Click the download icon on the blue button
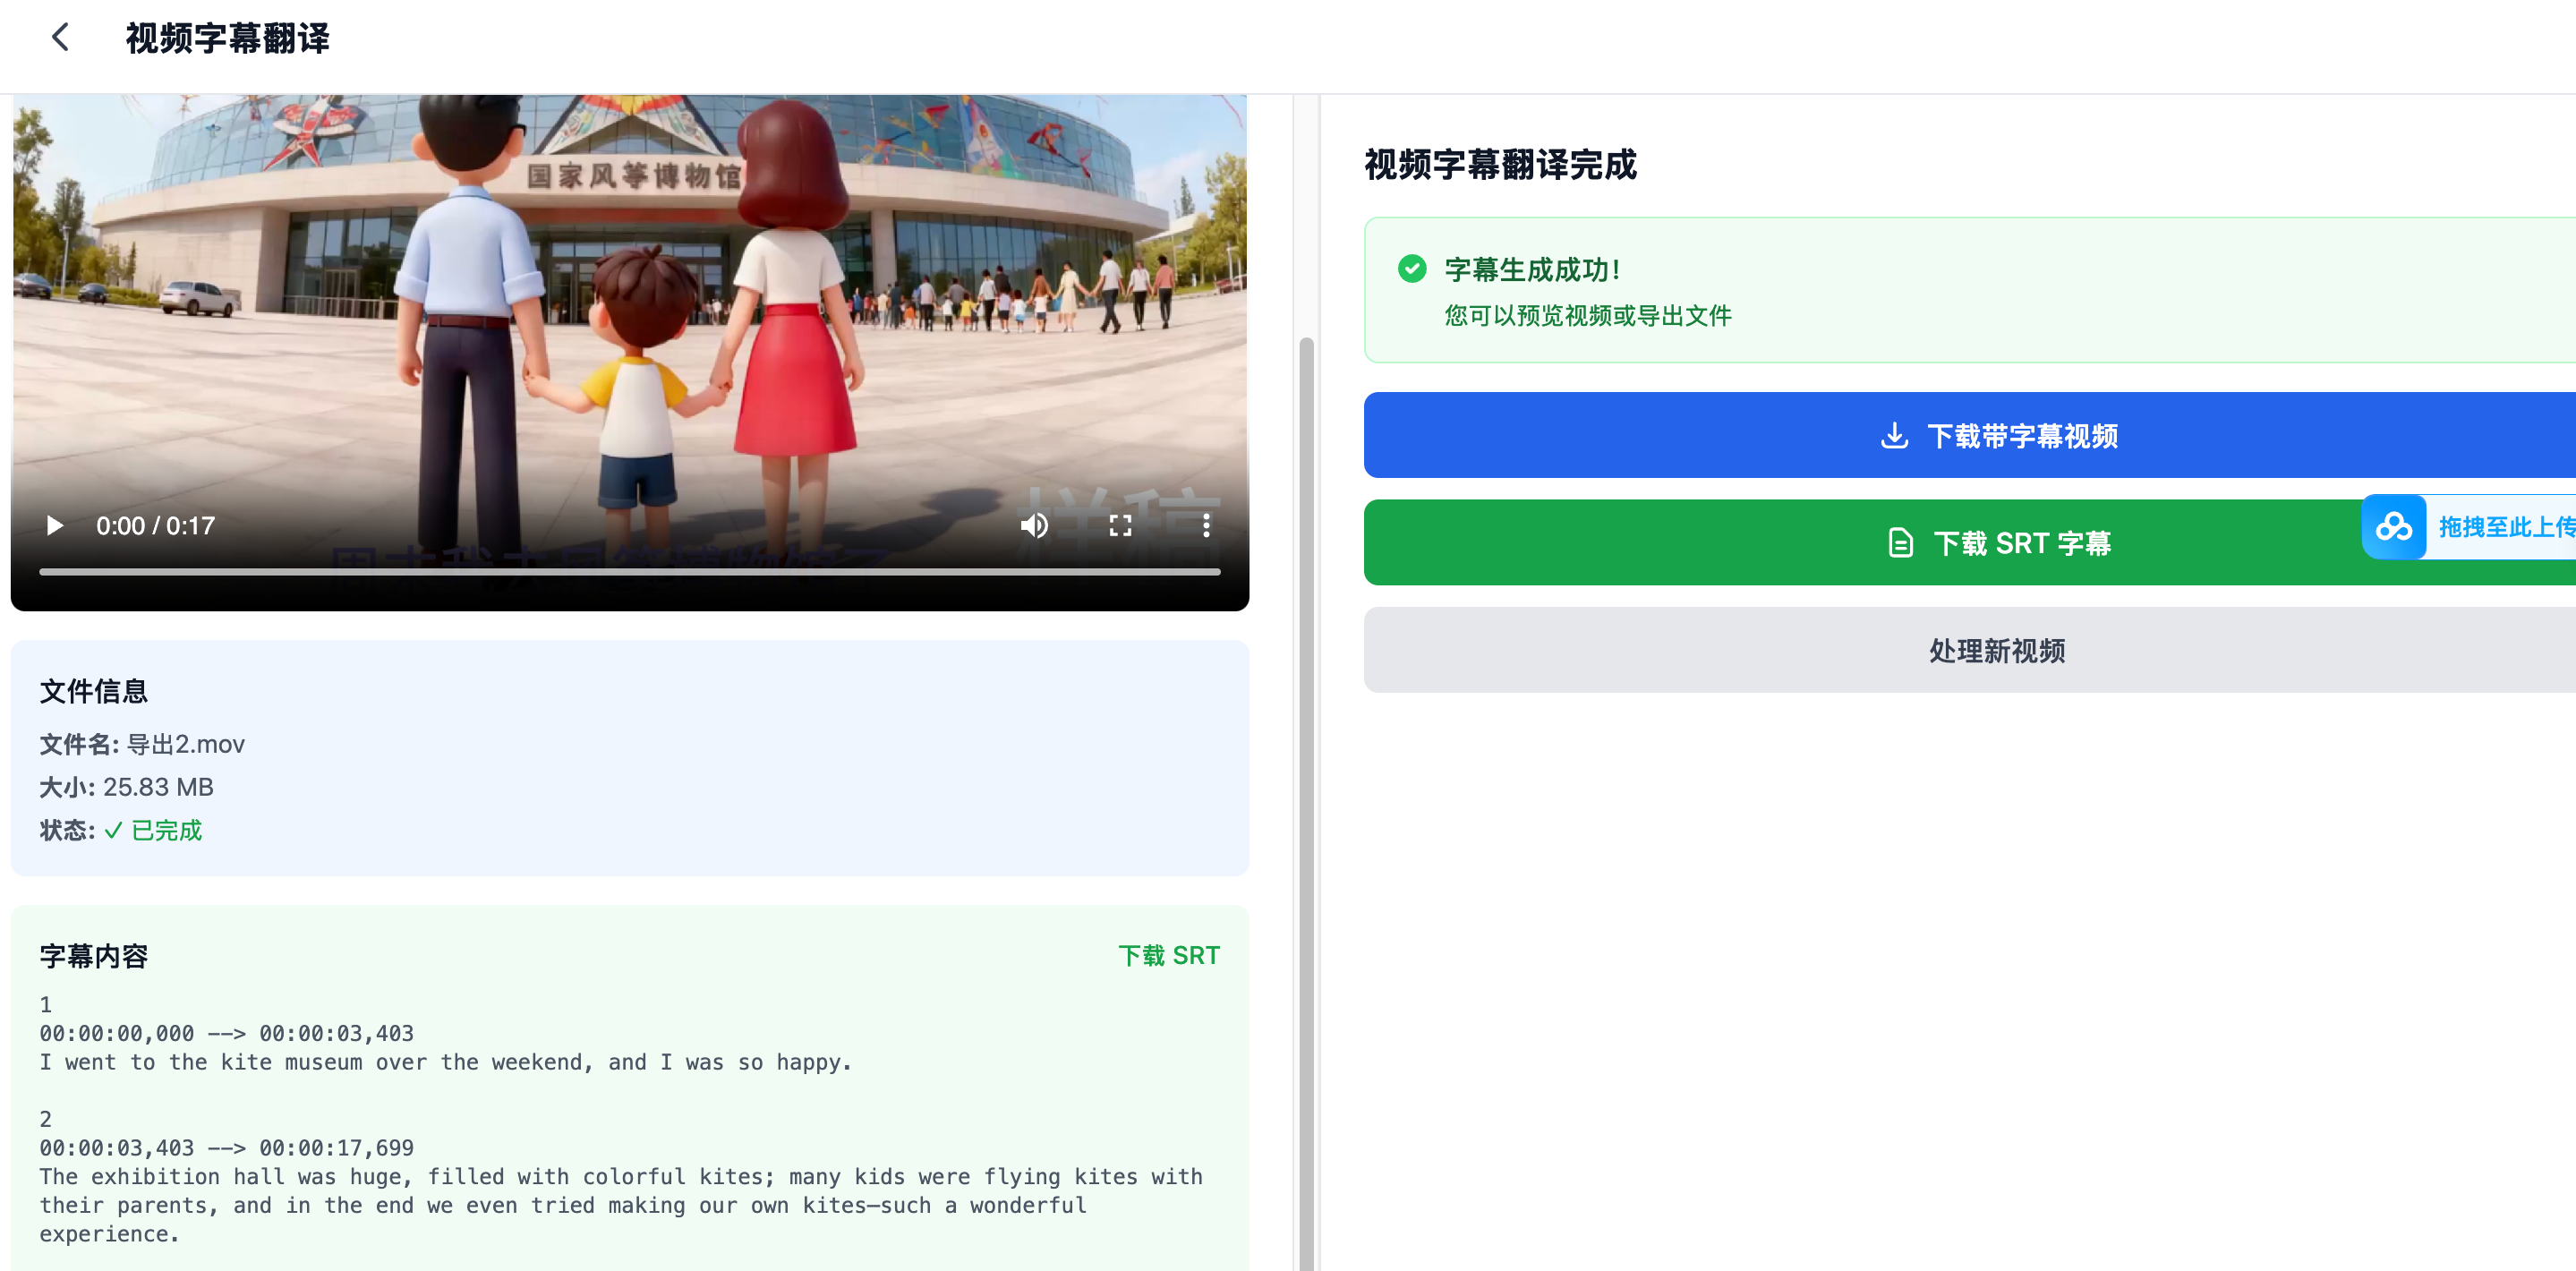 tap(1893, 435)
